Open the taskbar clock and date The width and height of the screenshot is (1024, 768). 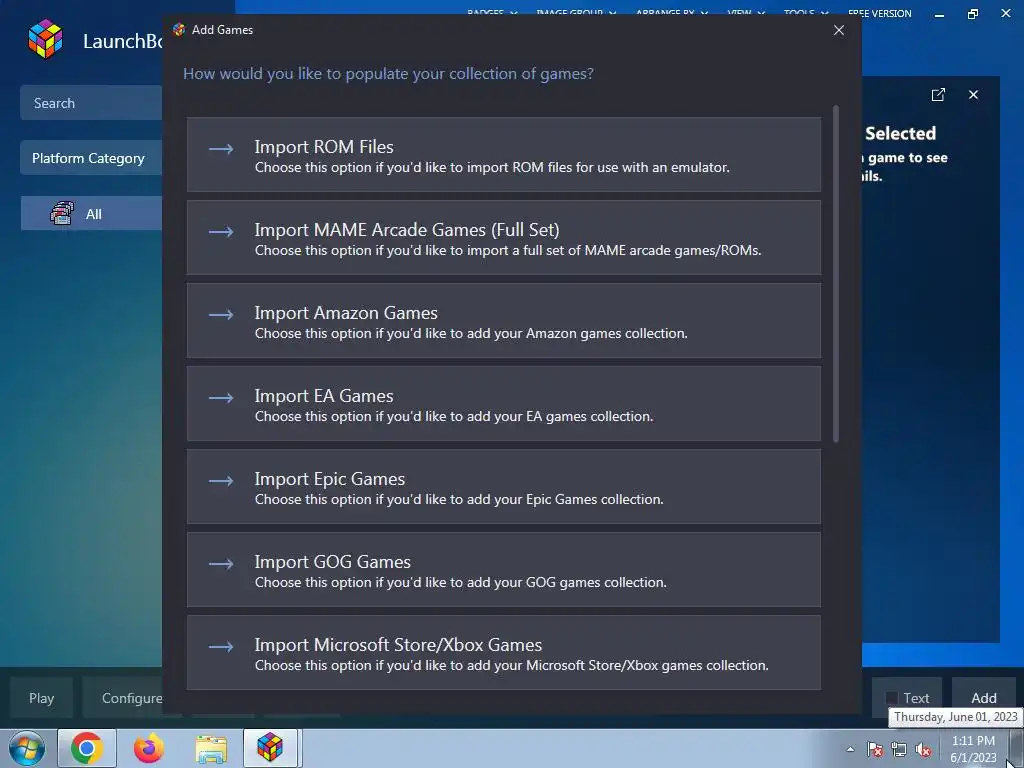pos(972,749)
